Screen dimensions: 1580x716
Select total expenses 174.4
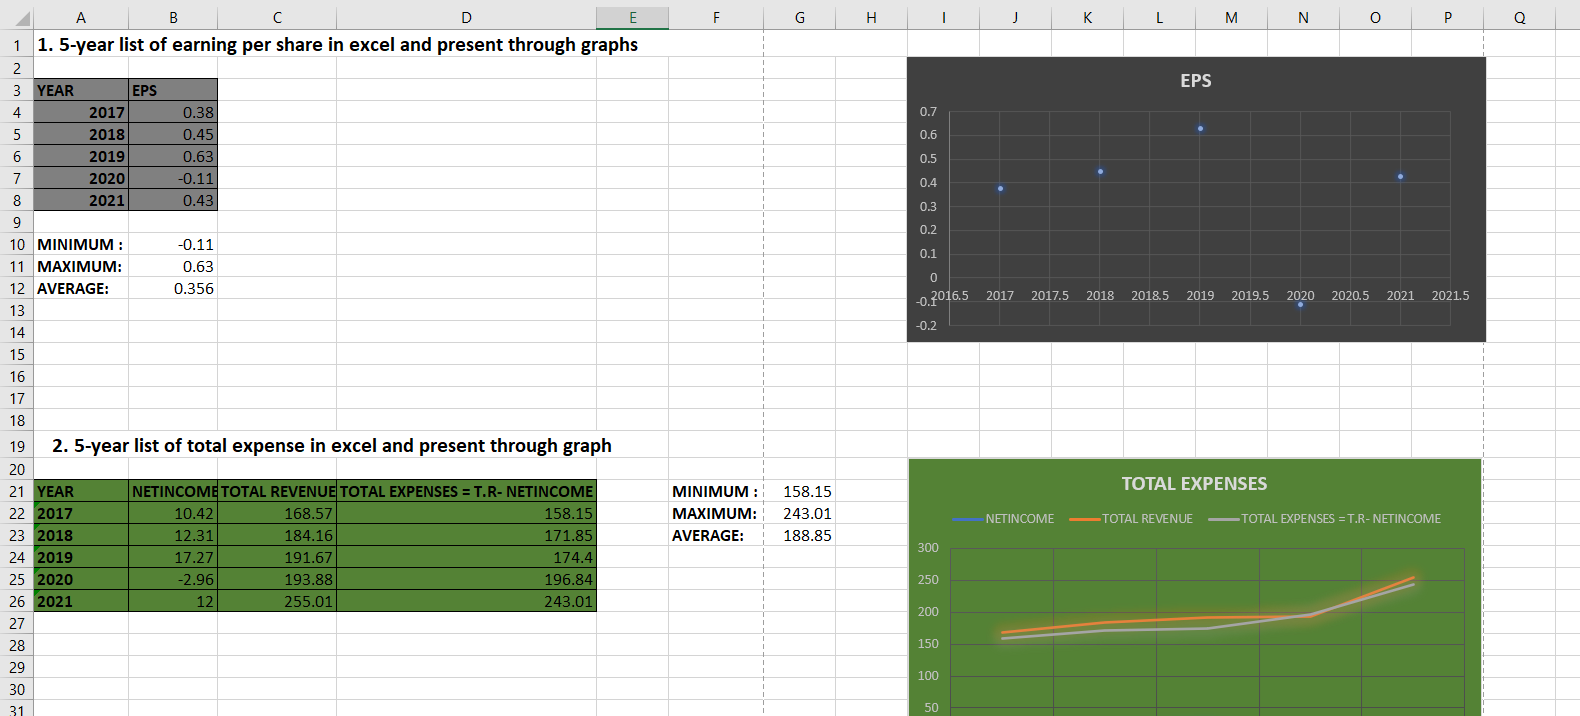466,557
